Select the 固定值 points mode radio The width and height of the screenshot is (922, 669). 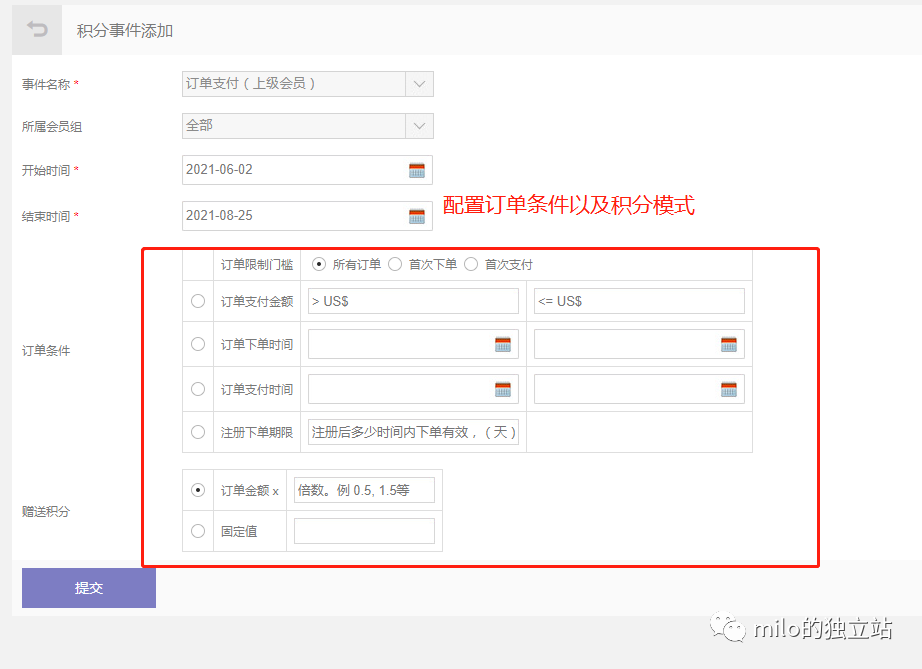pyautogui.click(x=197, y=531)
